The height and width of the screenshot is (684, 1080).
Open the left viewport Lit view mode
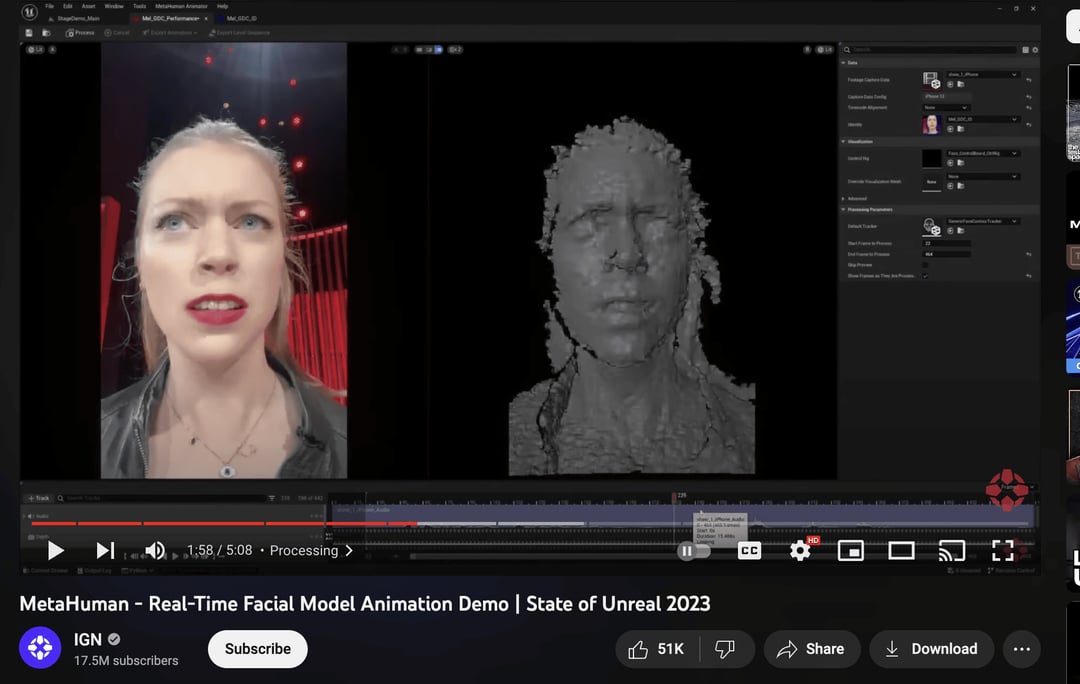click(35, 50)
